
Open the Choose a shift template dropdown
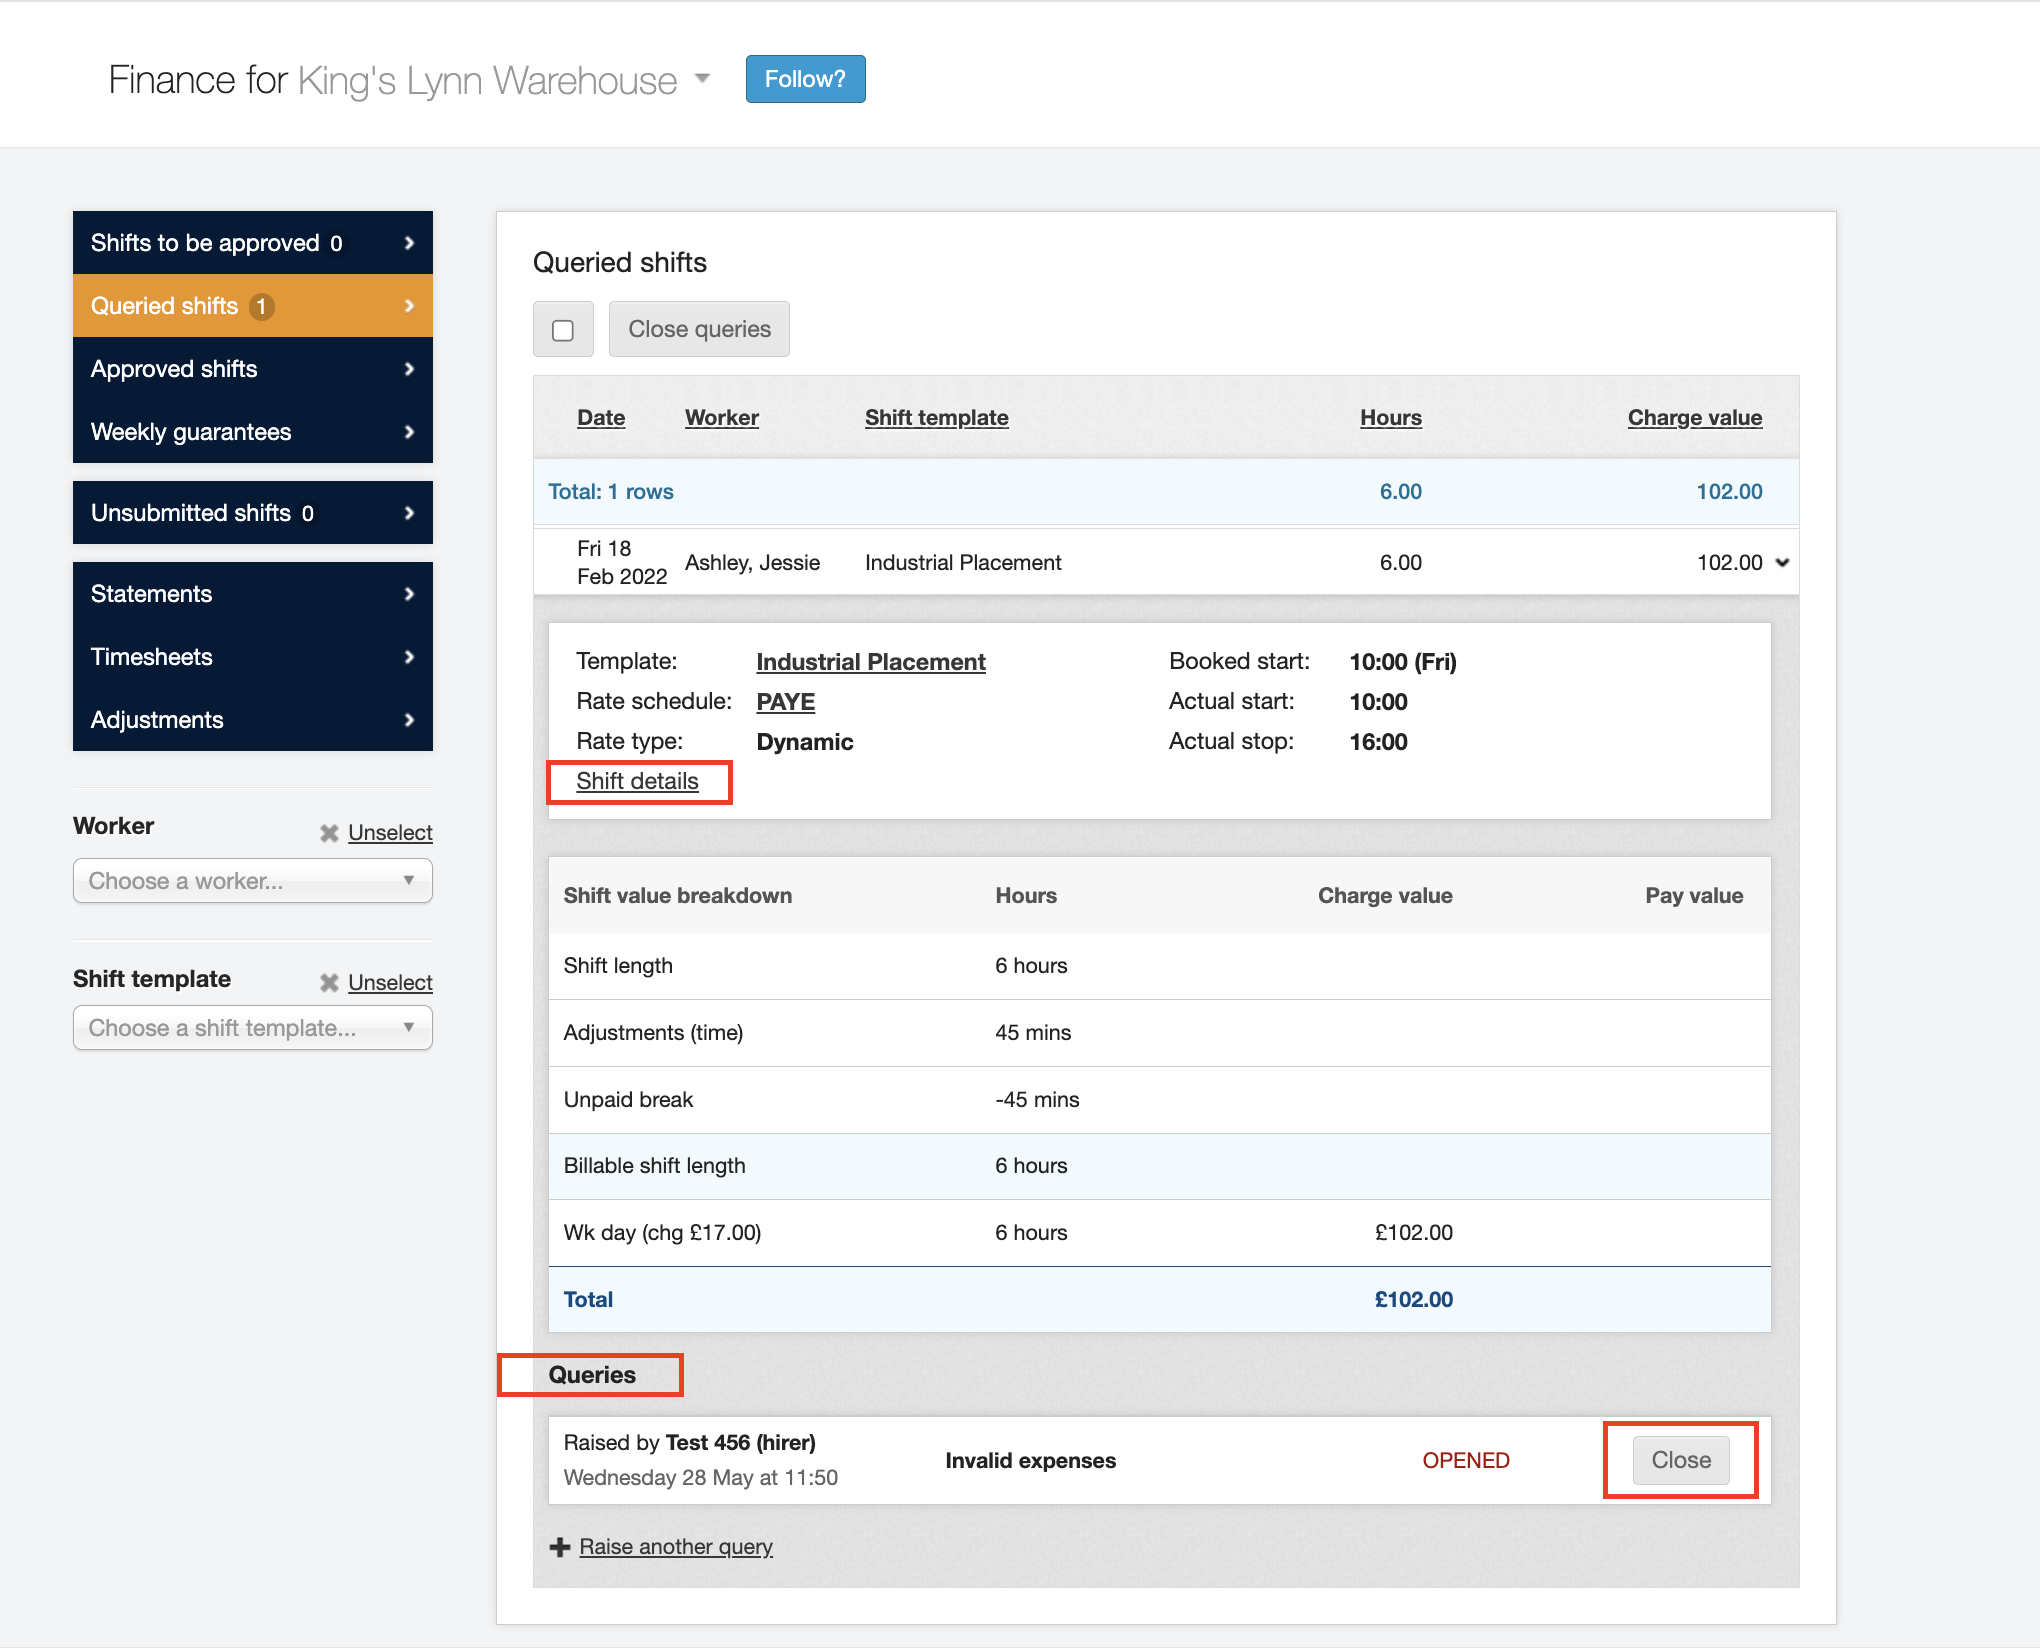point(252,1028)
